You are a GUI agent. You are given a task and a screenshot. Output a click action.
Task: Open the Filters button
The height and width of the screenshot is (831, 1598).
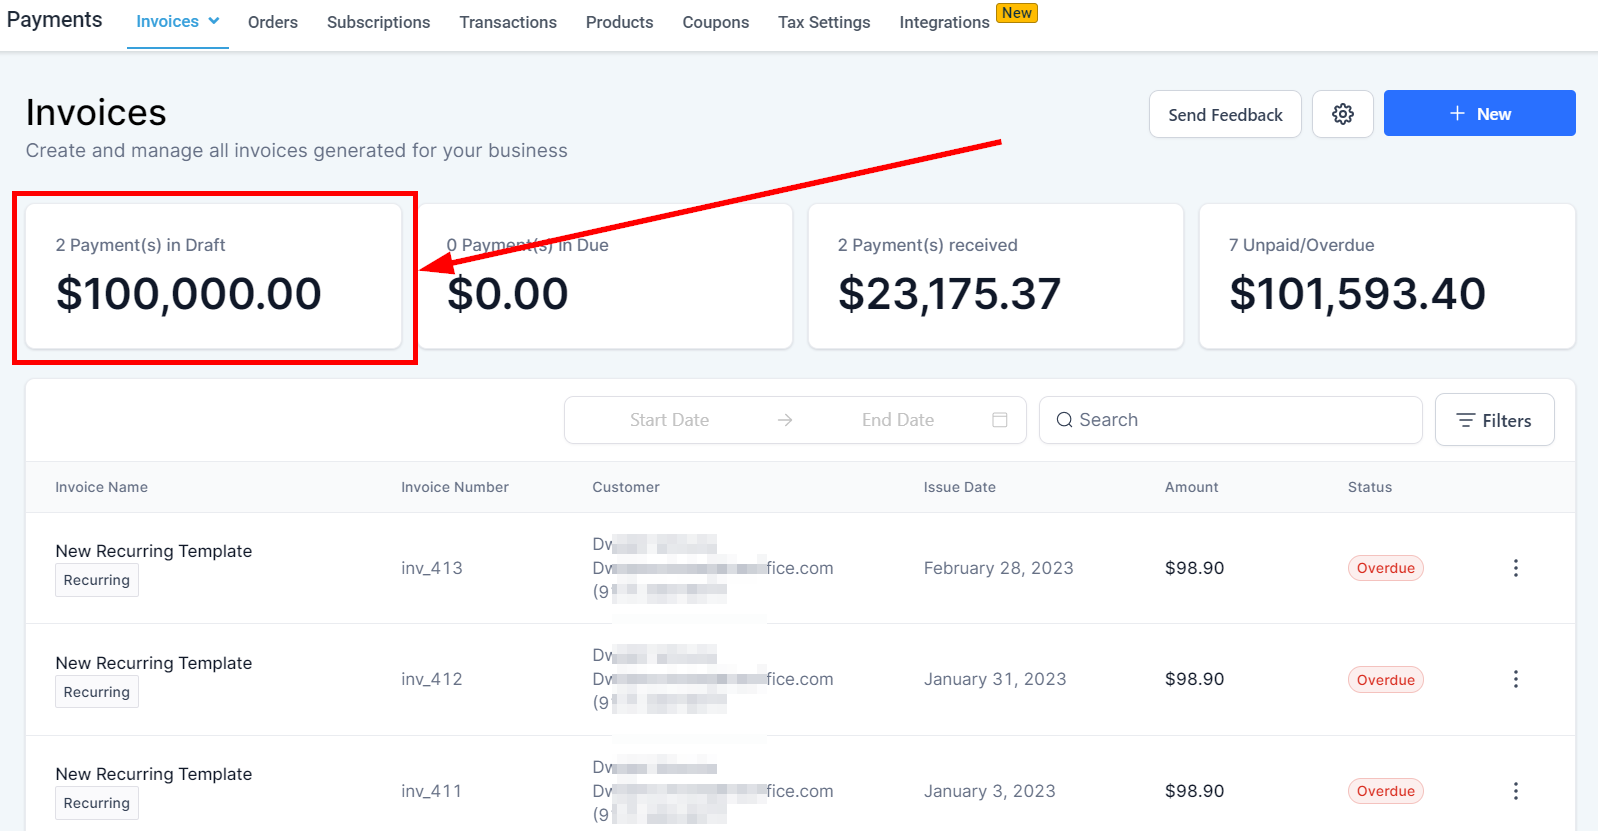click(x=1494, y=420)
